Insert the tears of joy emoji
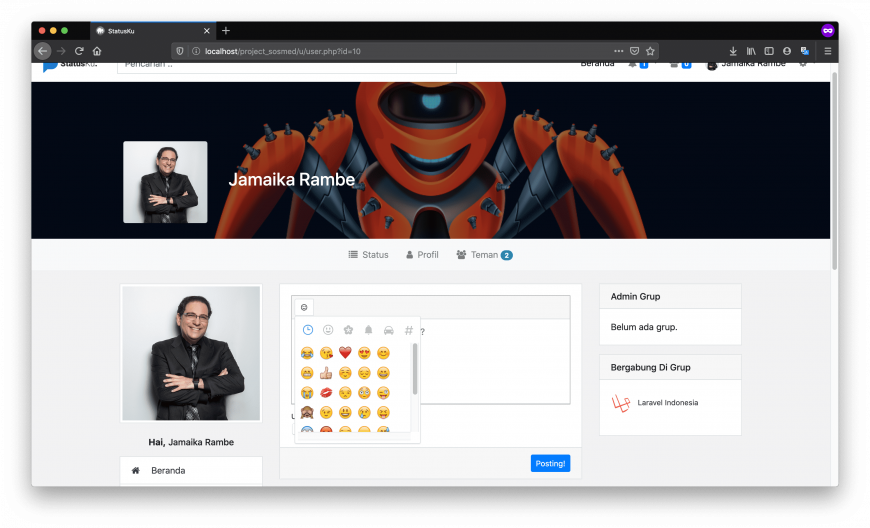 click(x=307, y=353)
